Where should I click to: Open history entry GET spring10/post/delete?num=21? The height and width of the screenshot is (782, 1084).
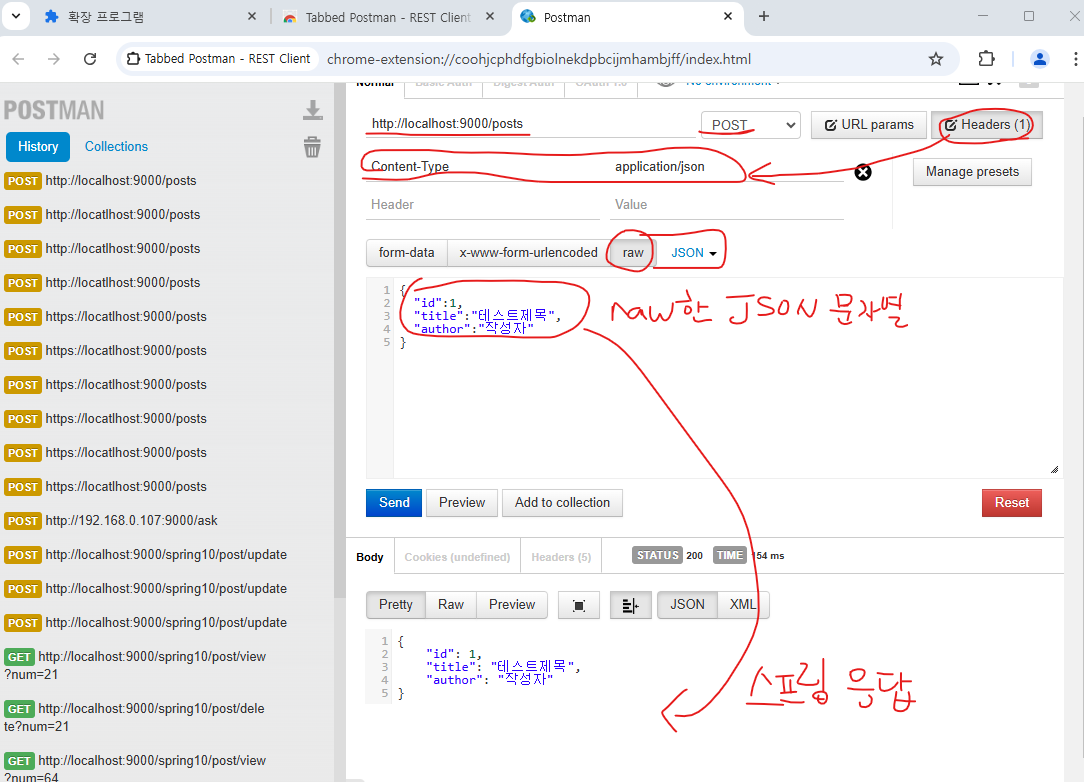click(135, 717)
